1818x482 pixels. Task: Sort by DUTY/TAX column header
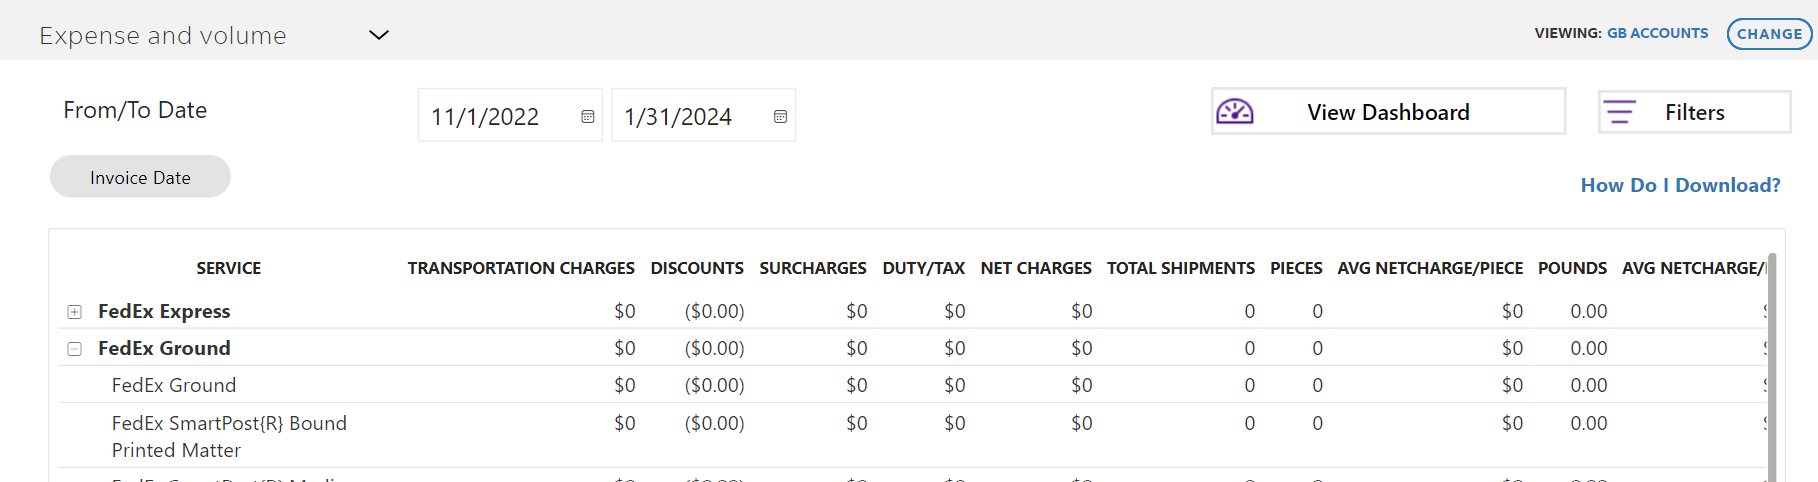pos(923,268)
